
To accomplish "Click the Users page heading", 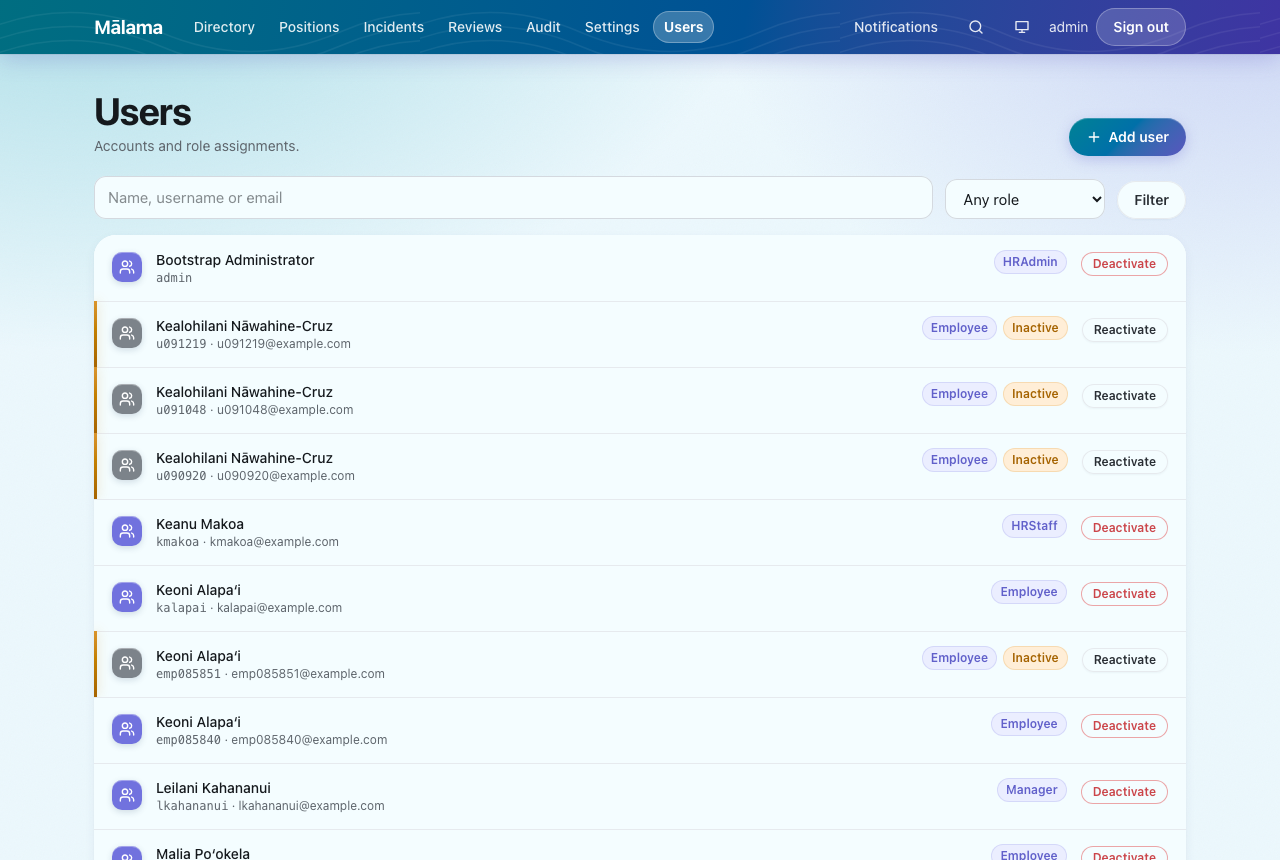I will tap(143, 112).
